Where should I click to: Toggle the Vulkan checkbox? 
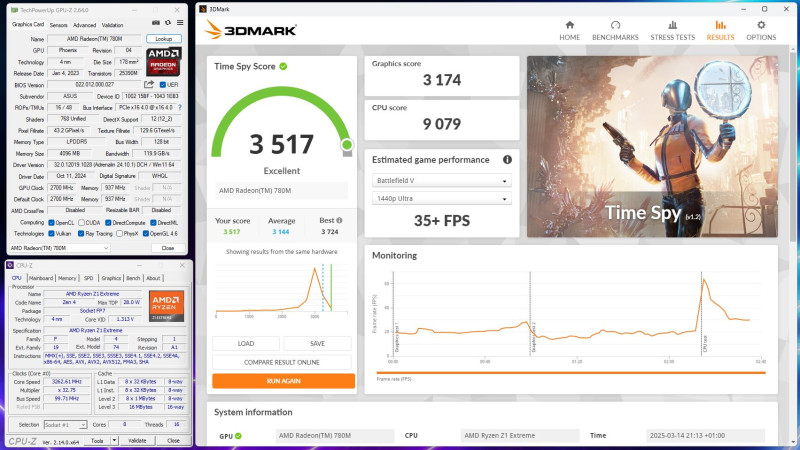coord(51,234)
